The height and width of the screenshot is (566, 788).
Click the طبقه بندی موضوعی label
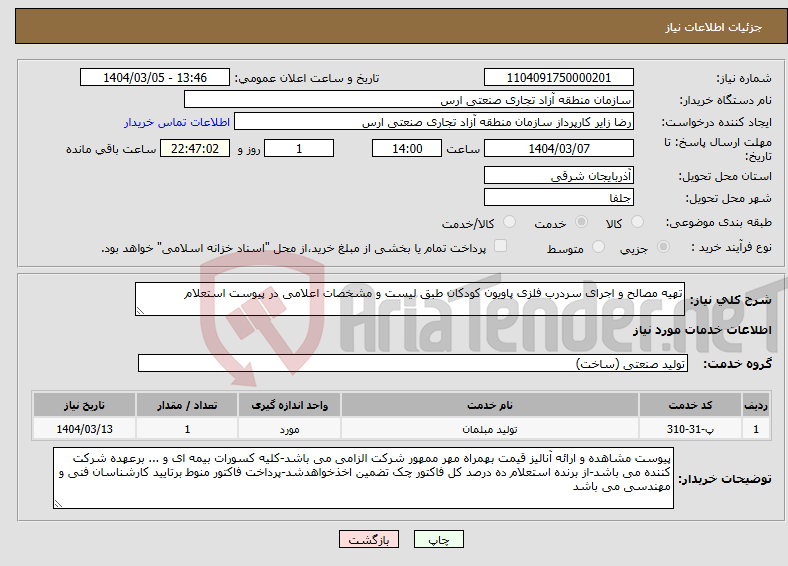(x=719, y=222)
